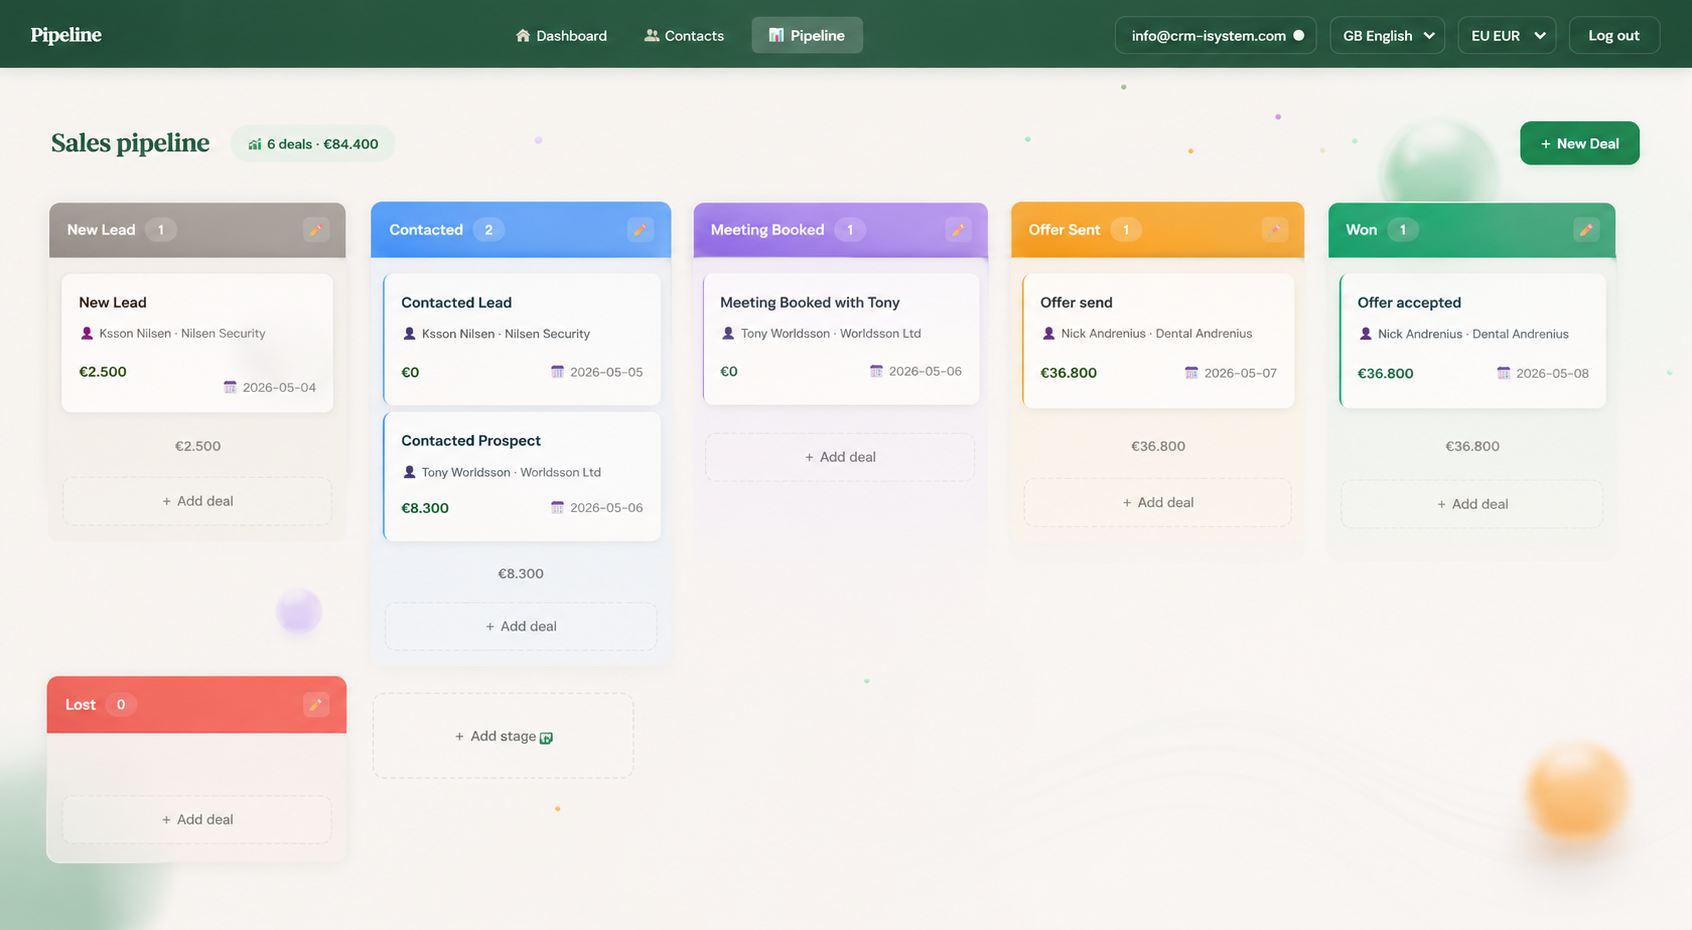1692x930 pixels.
Task: Click the info@crm-isystem.com account button
Action: click(1215, 35)
